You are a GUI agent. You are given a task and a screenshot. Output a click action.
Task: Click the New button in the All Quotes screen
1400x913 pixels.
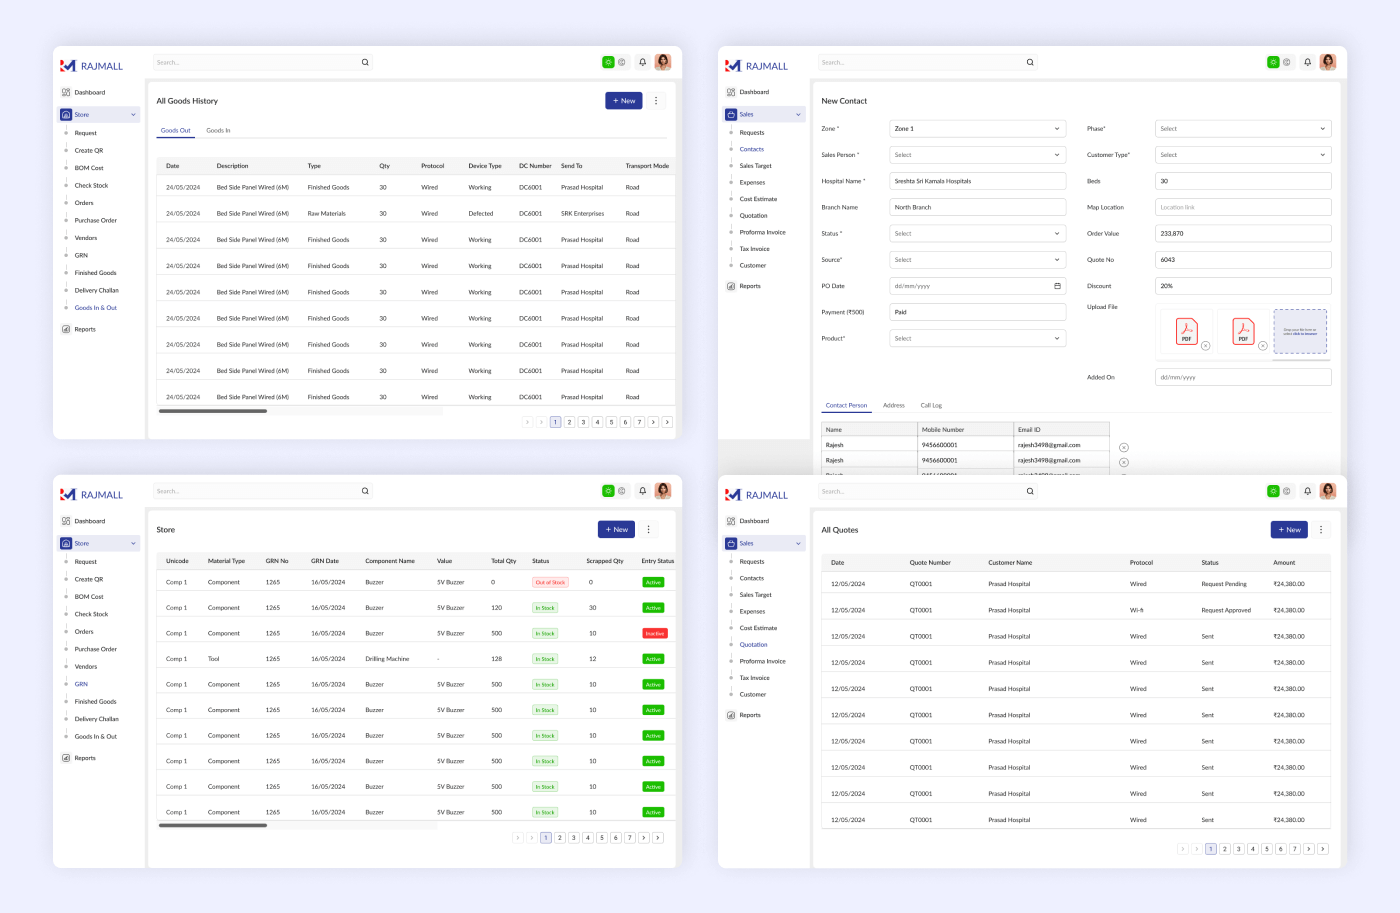coord(1289,530)
